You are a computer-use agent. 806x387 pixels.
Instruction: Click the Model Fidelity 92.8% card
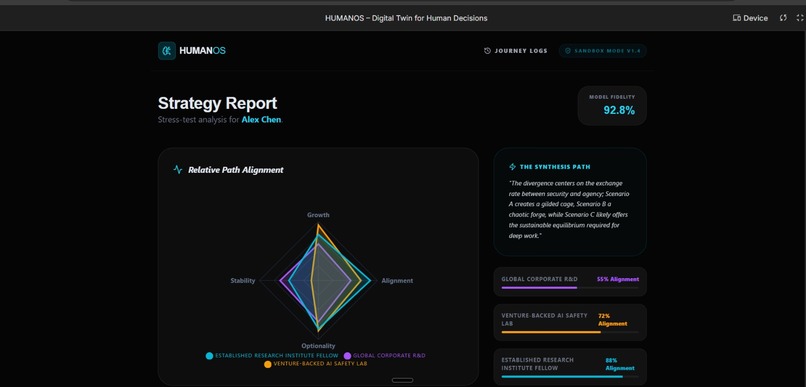pyautogui.click(x=612, y=105)
